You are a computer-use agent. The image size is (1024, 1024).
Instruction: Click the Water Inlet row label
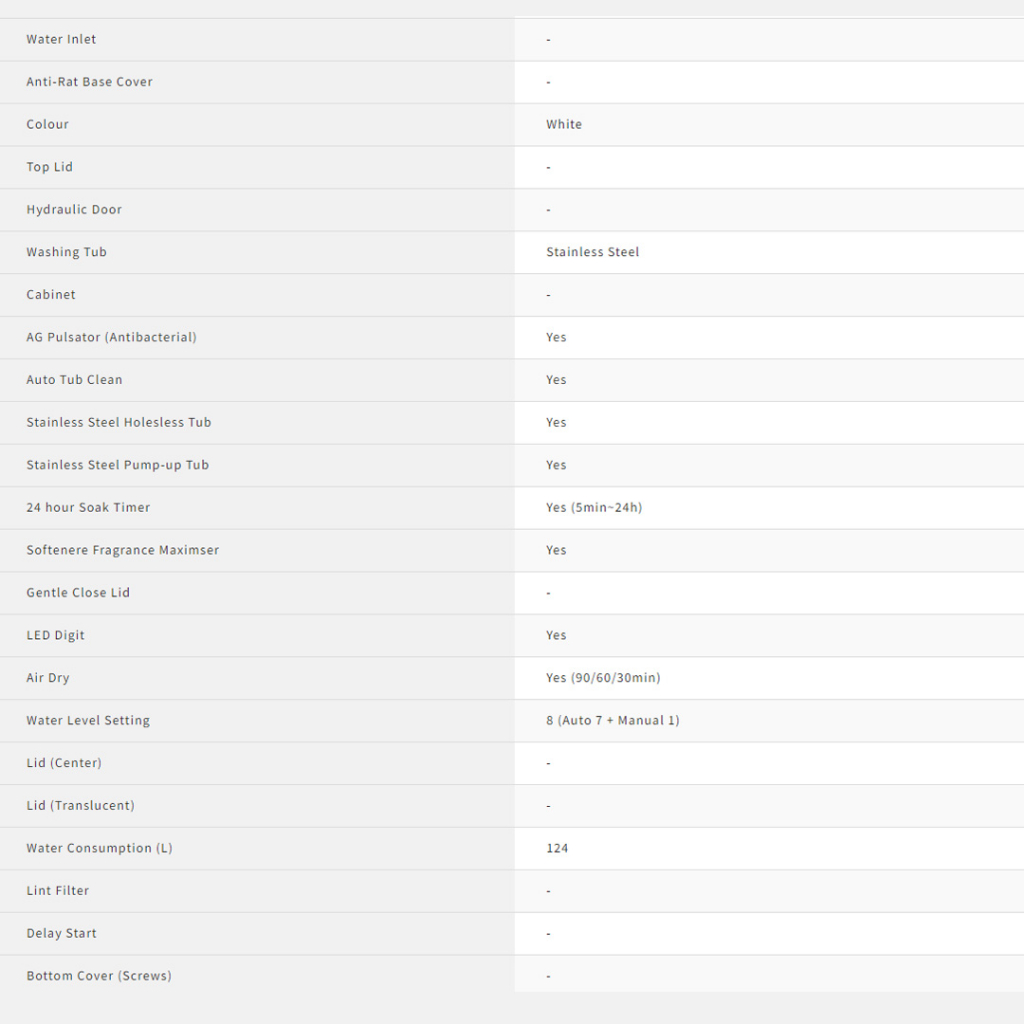[61, 39]
